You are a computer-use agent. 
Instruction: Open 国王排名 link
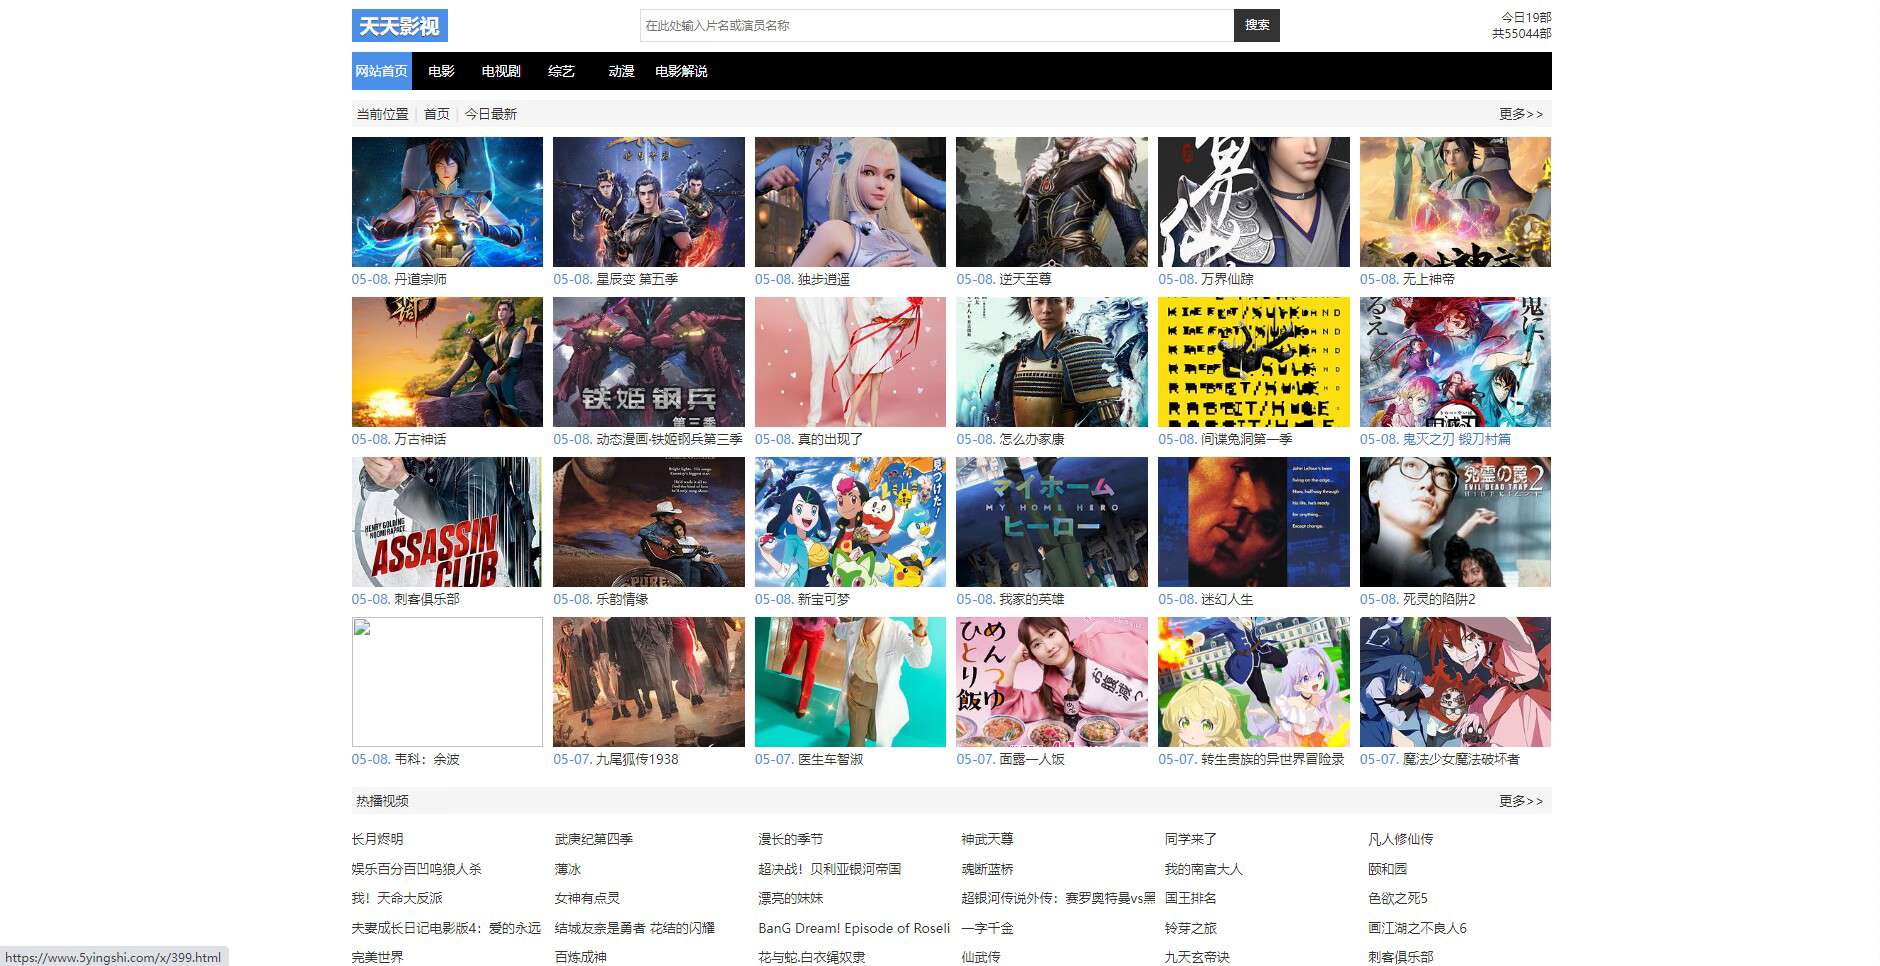pos(1191,898)
